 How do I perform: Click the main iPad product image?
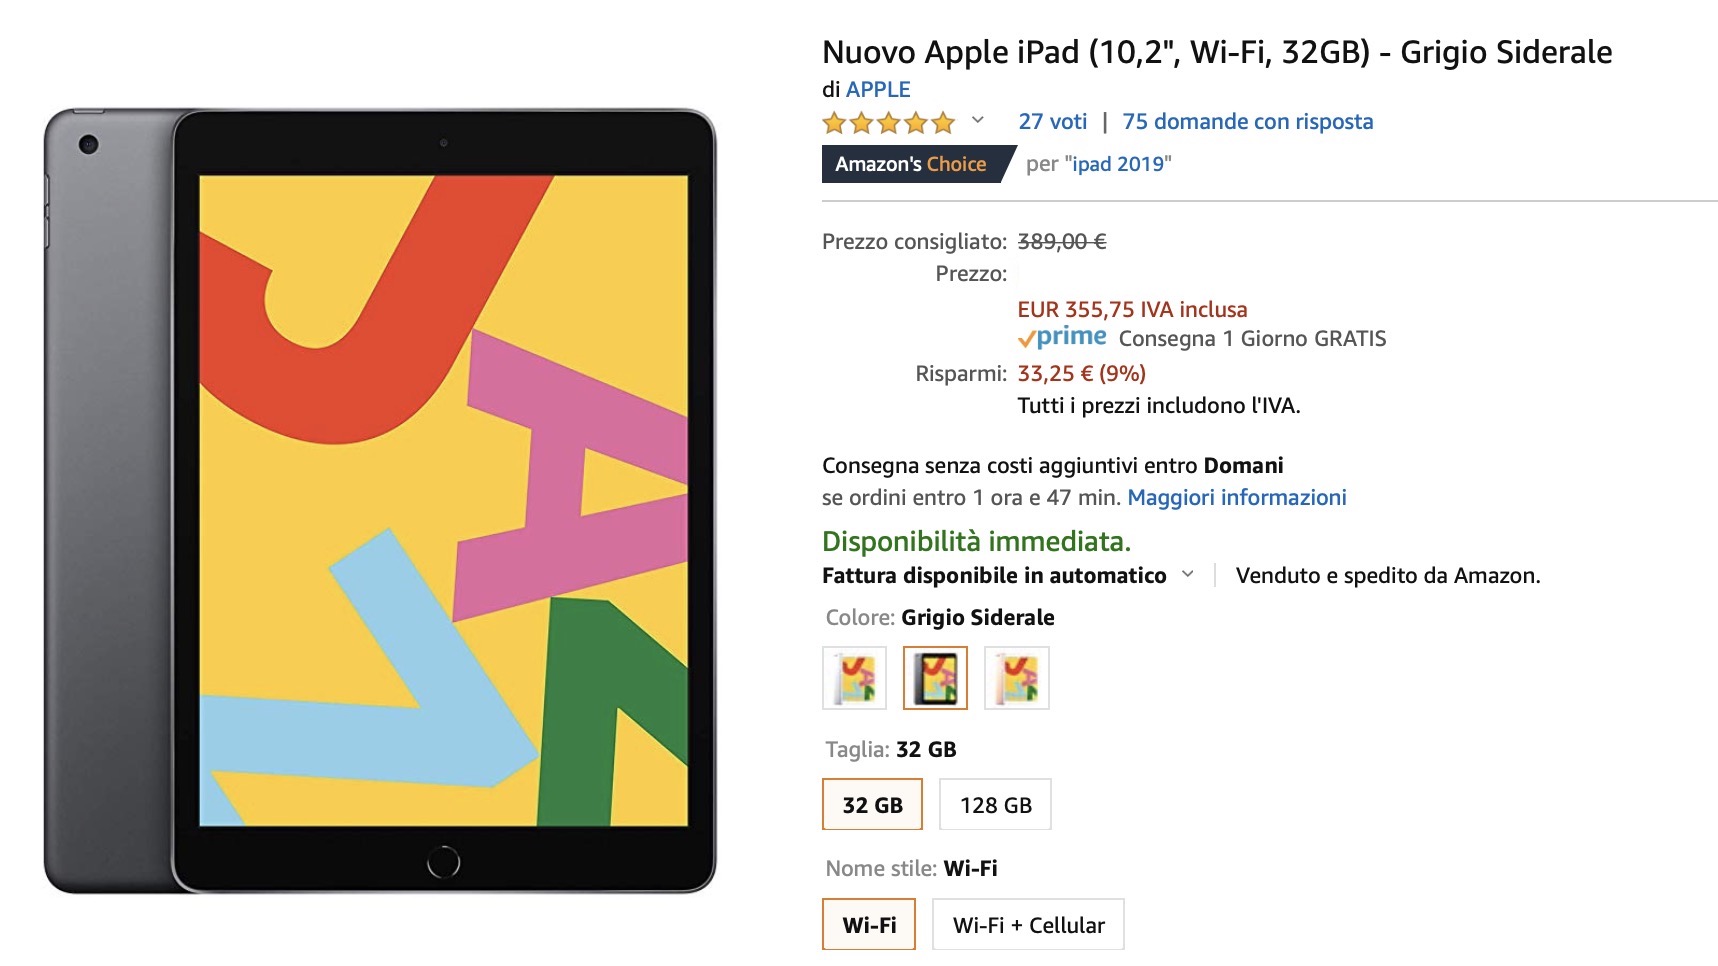380,500
